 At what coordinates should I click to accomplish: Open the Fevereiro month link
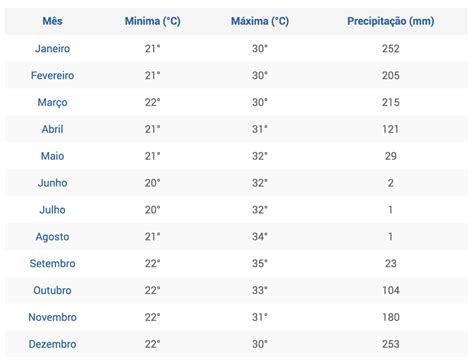tap(52, 75)
